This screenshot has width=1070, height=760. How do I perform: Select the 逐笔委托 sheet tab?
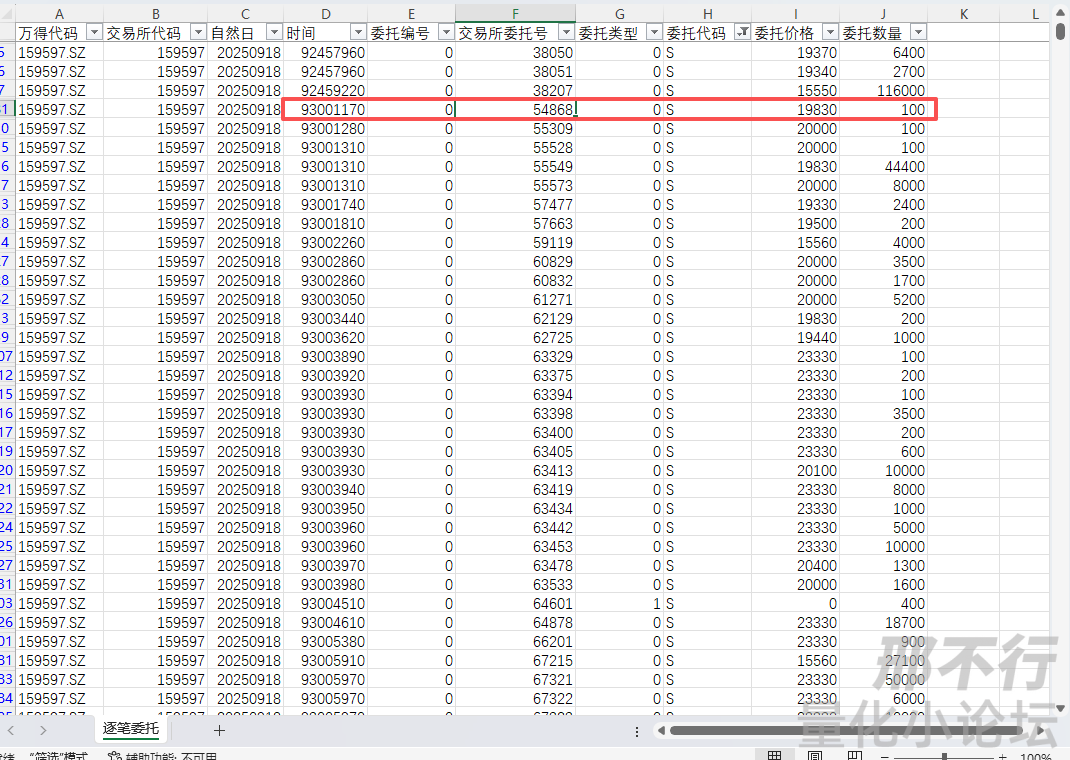pyautogui.click(x=130, y=729)
